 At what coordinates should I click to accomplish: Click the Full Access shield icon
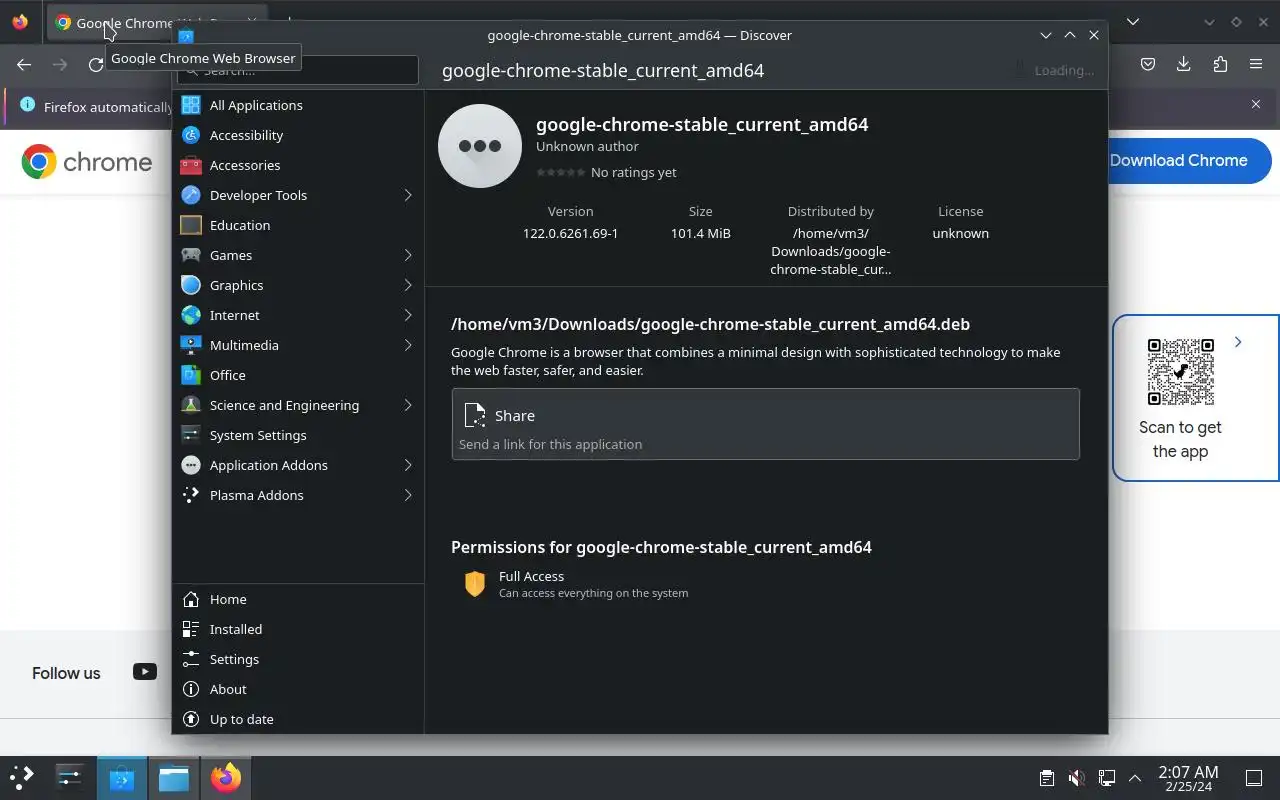tap(475, 583)
